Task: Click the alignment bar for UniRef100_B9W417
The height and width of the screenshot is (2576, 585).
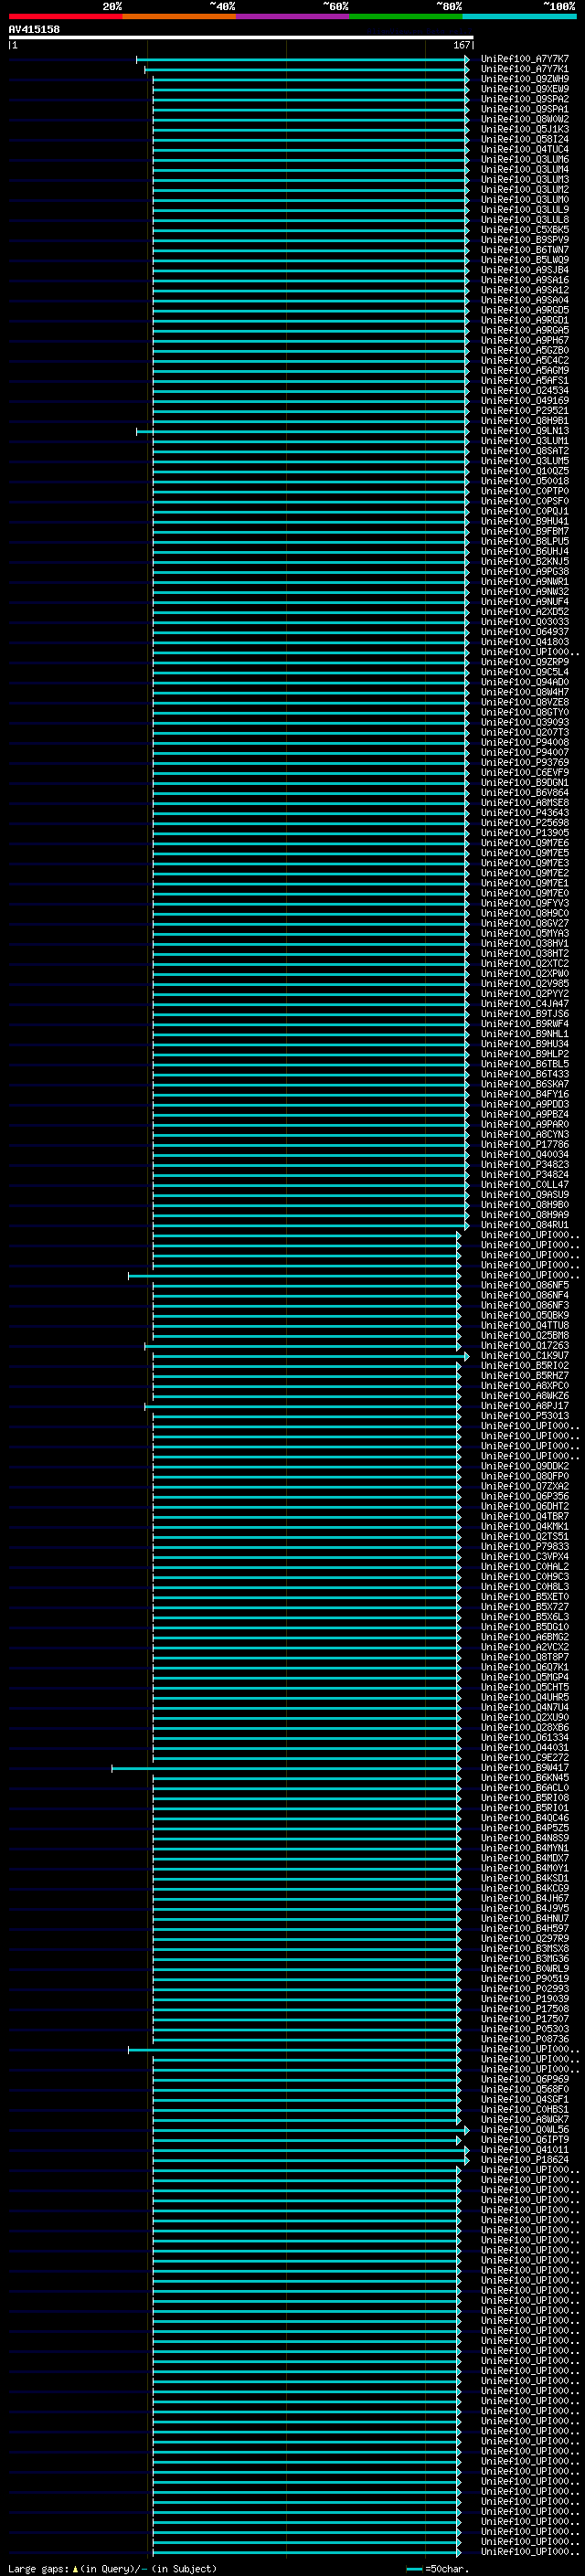Action: point(286,1768)
